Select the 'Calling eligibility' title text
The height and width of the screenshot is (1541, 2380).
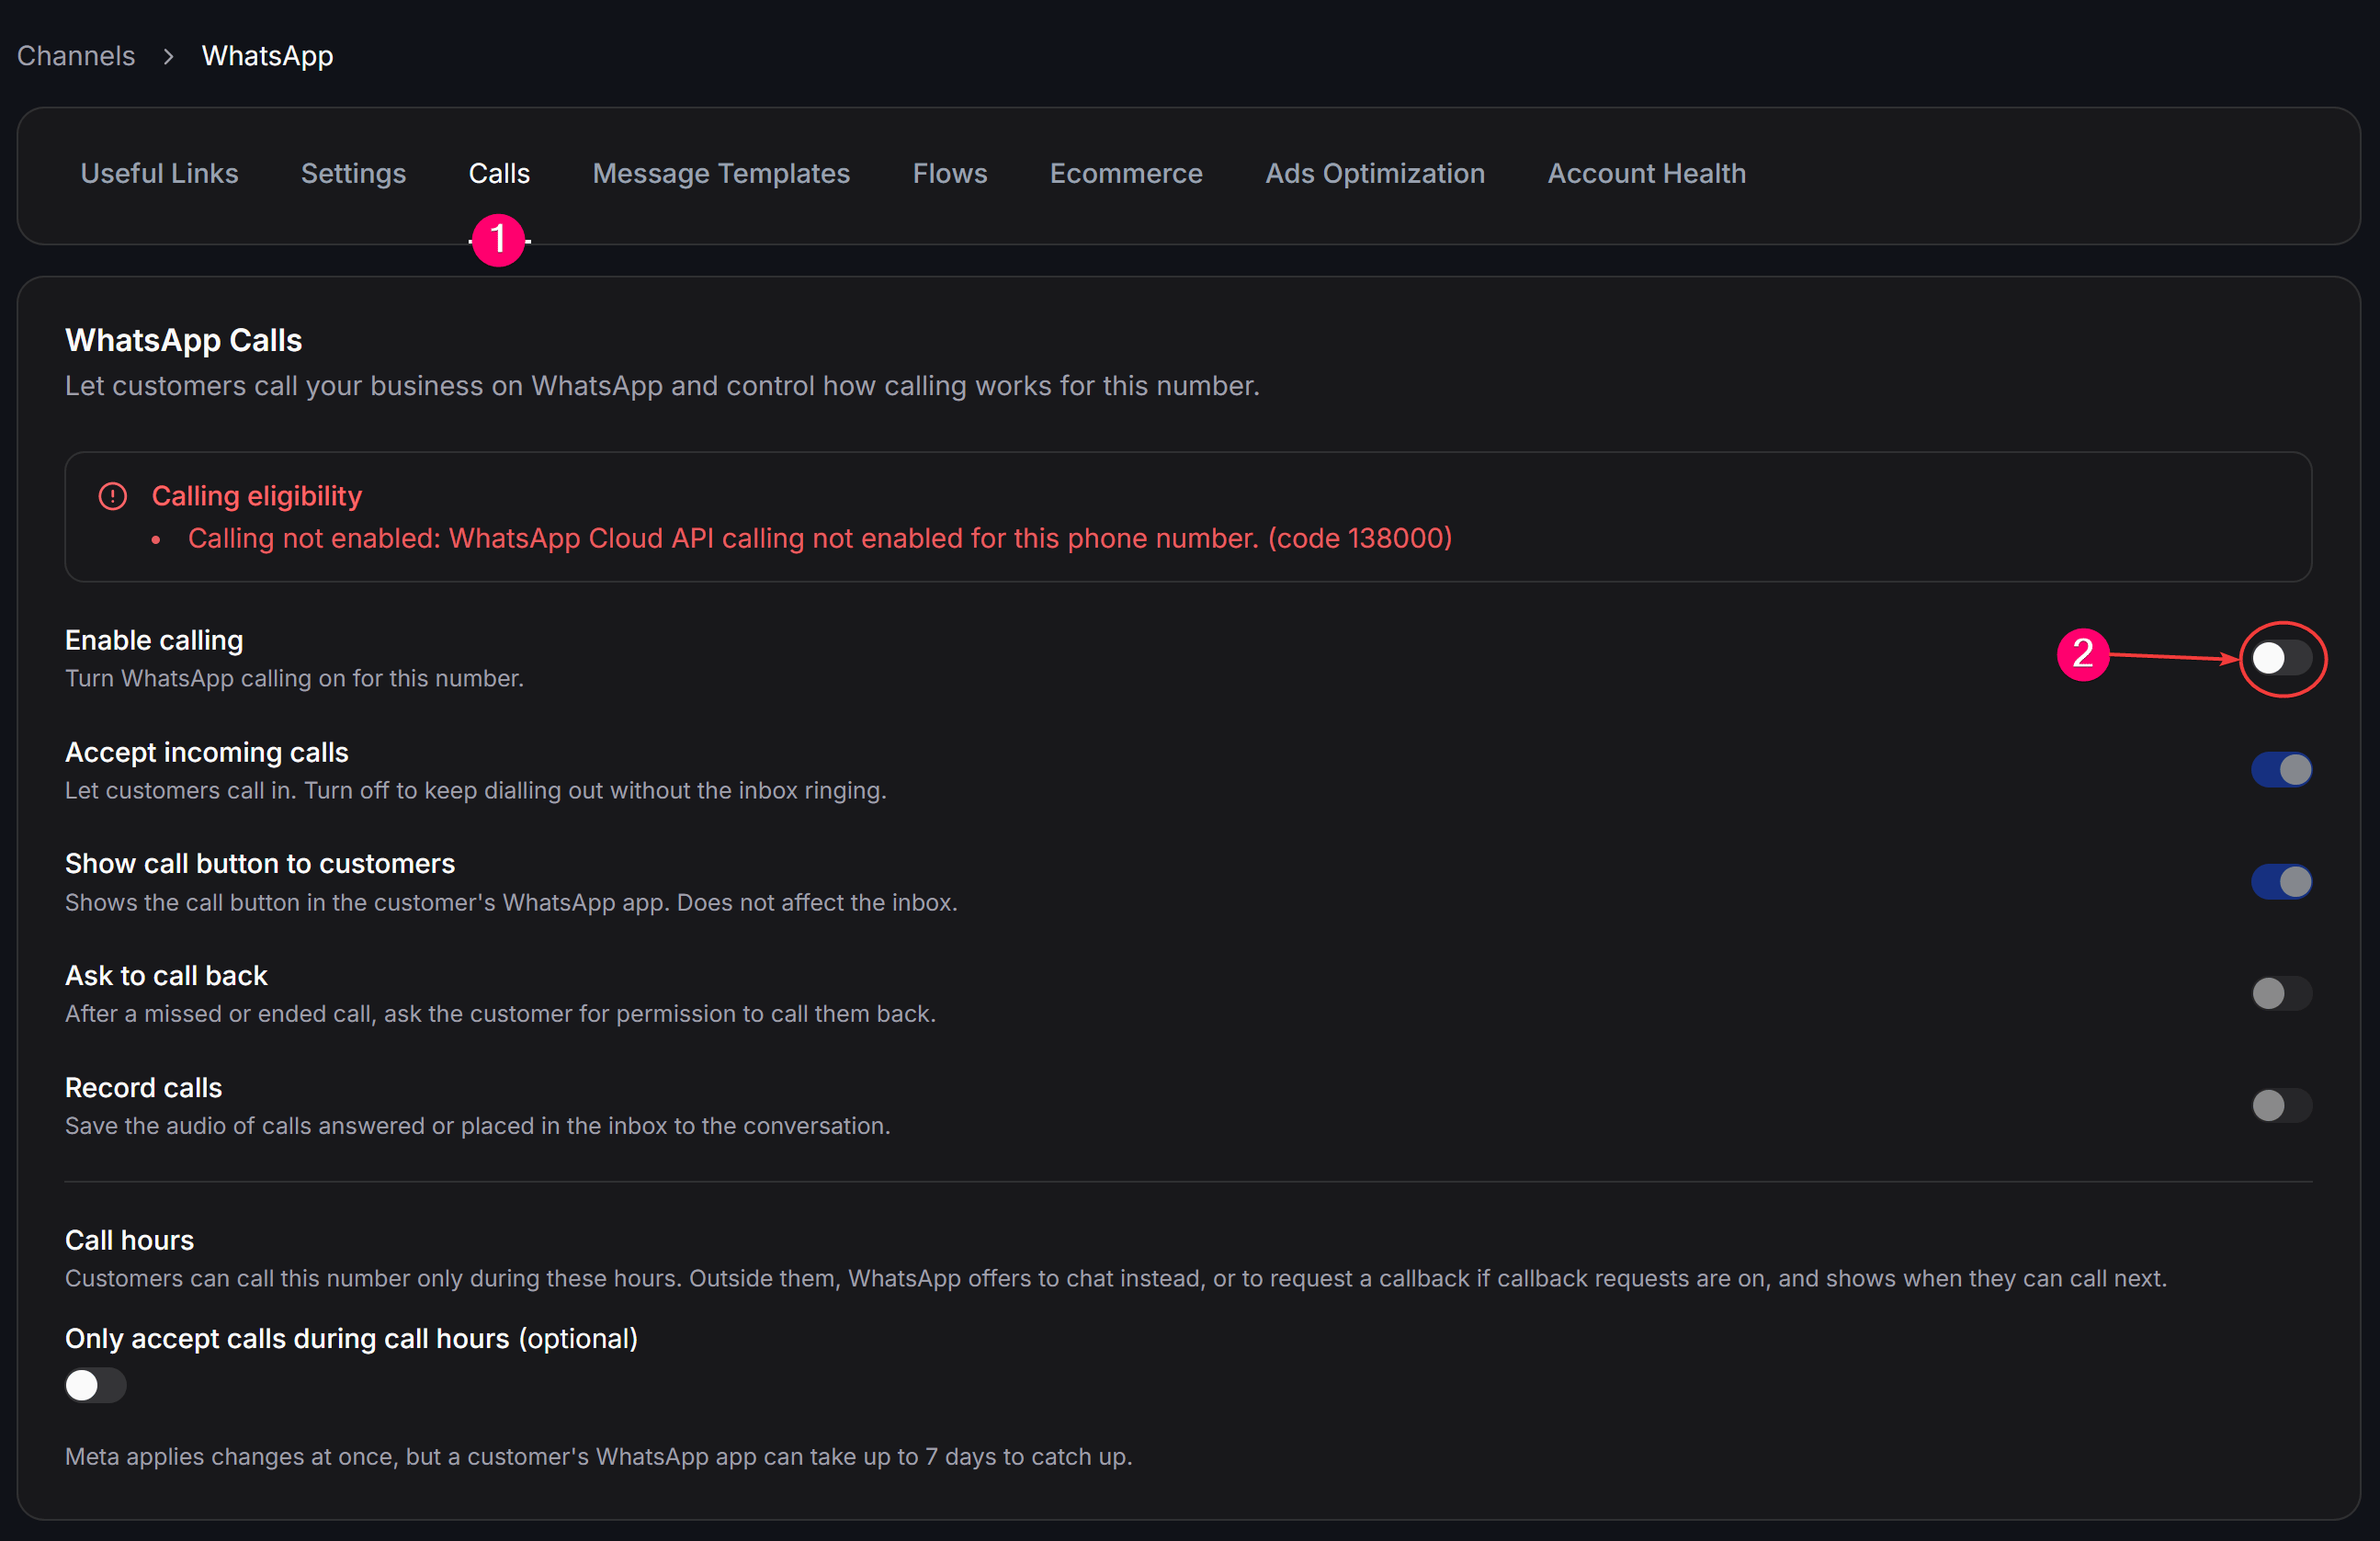click(257, 496)
